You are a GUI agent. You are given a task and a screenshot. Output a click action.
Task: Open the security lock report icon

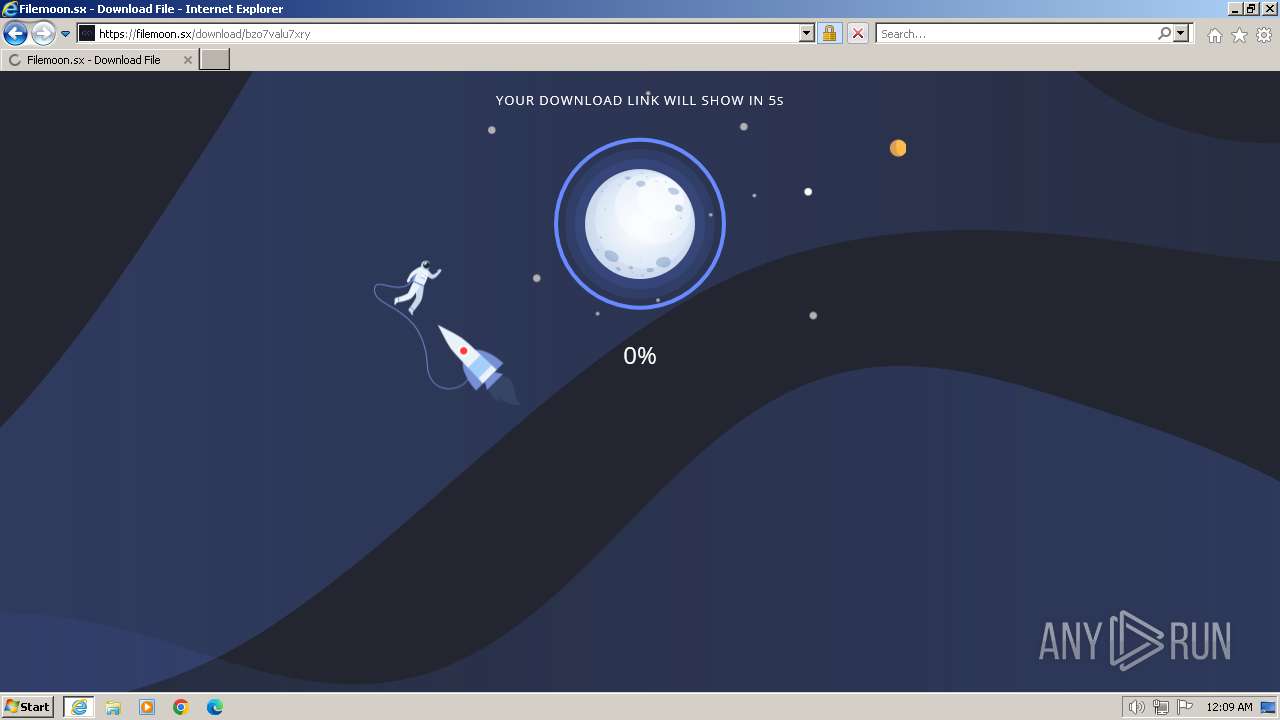click(829, 34)
